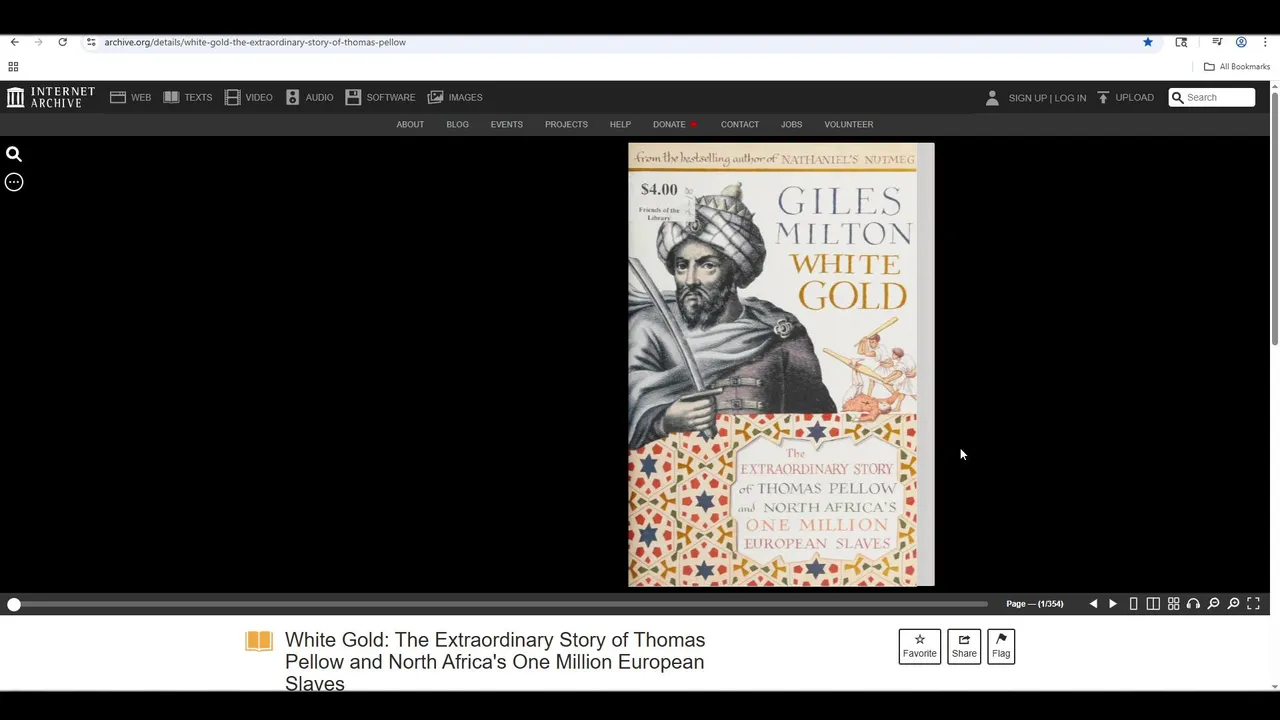Focus the Internet Archive search field
The width and height of the screenshot is (1280, 720).
pos(1212,97)
